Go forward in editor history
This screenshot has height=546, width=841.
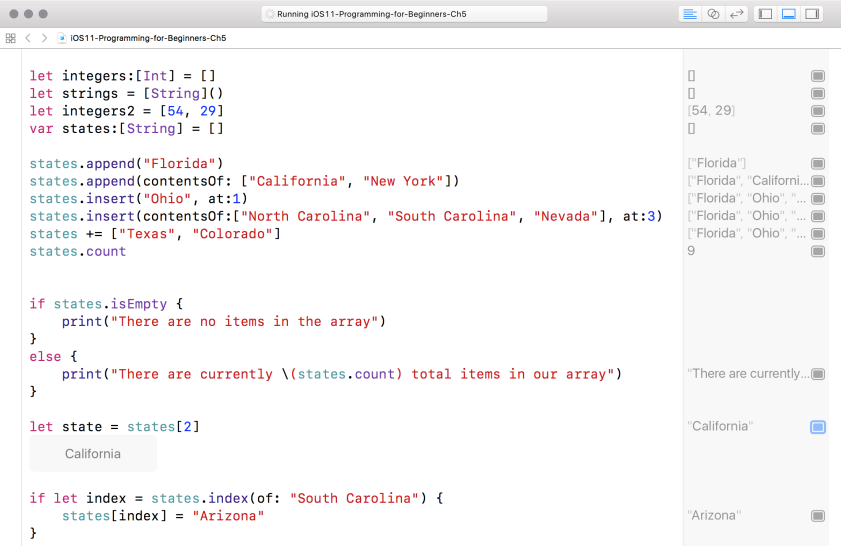(x=45, y=38)
